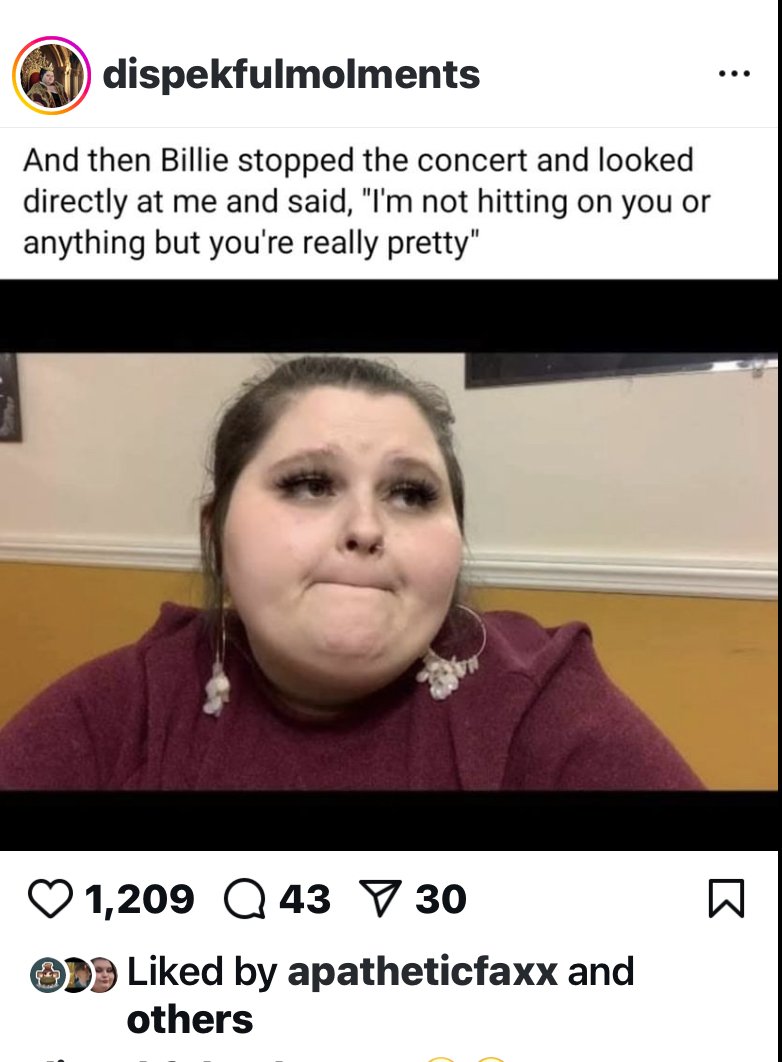Open the 43 comments count

point(305,899)
